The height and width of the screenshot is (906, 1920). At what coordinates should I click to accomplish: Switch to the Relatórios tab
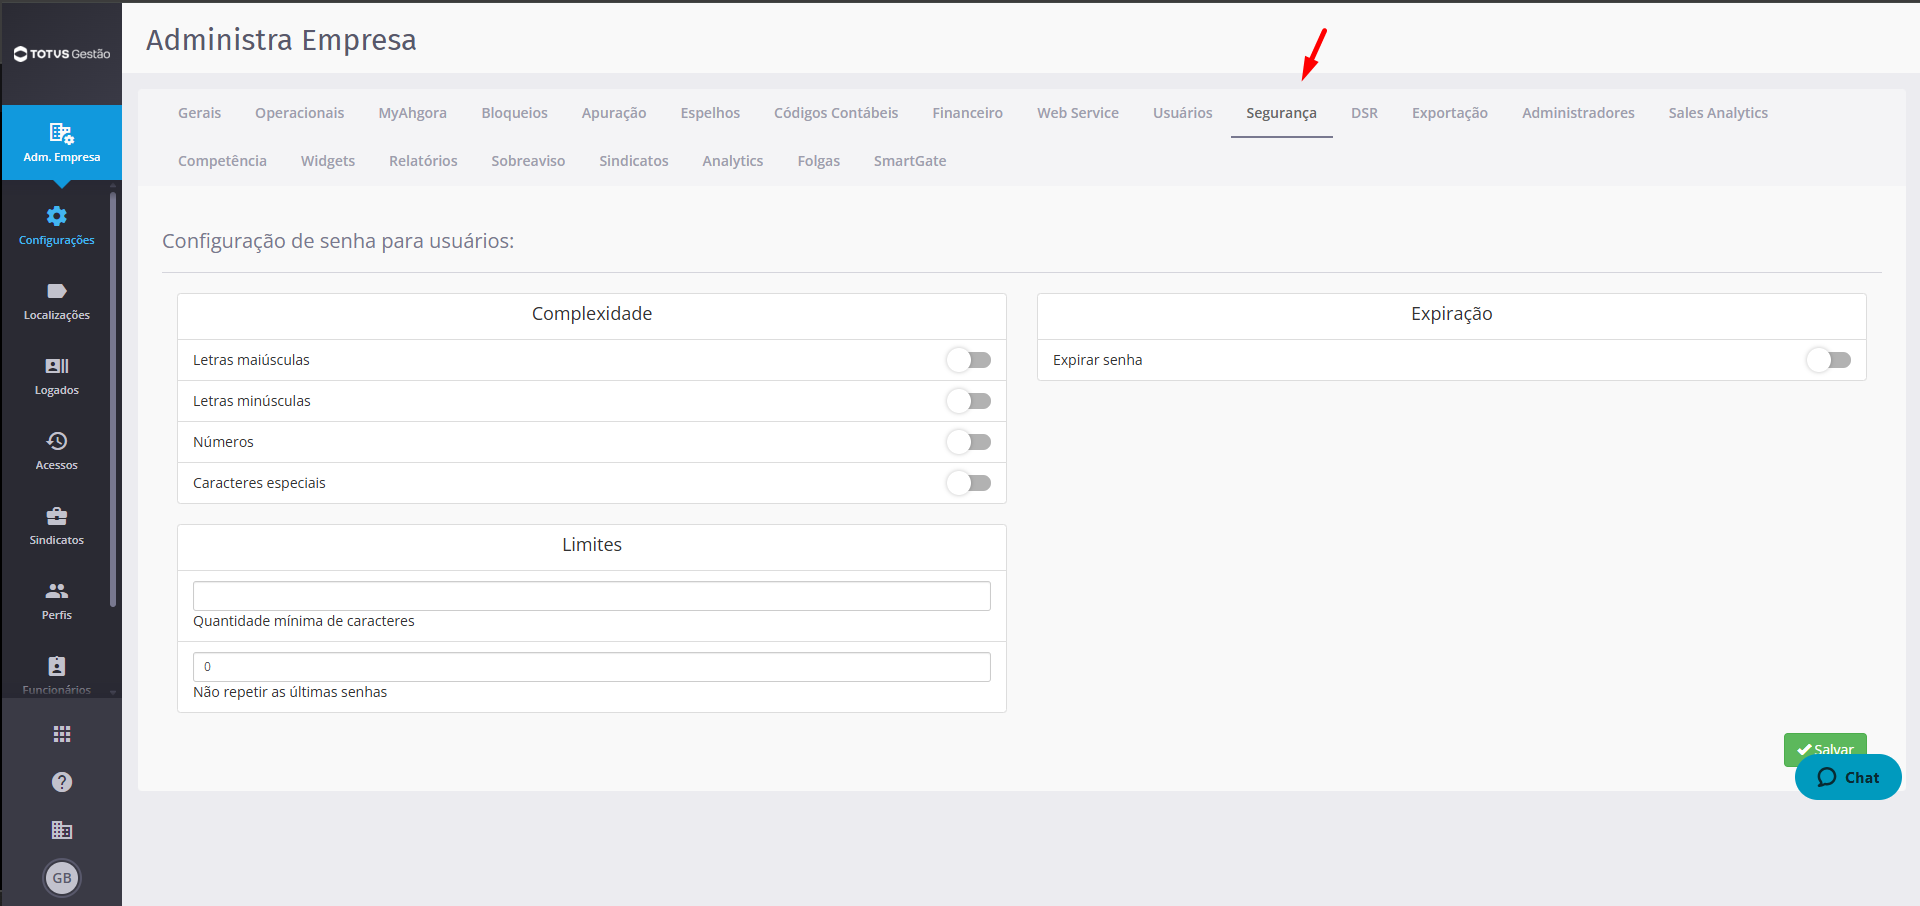pos(423,161)
